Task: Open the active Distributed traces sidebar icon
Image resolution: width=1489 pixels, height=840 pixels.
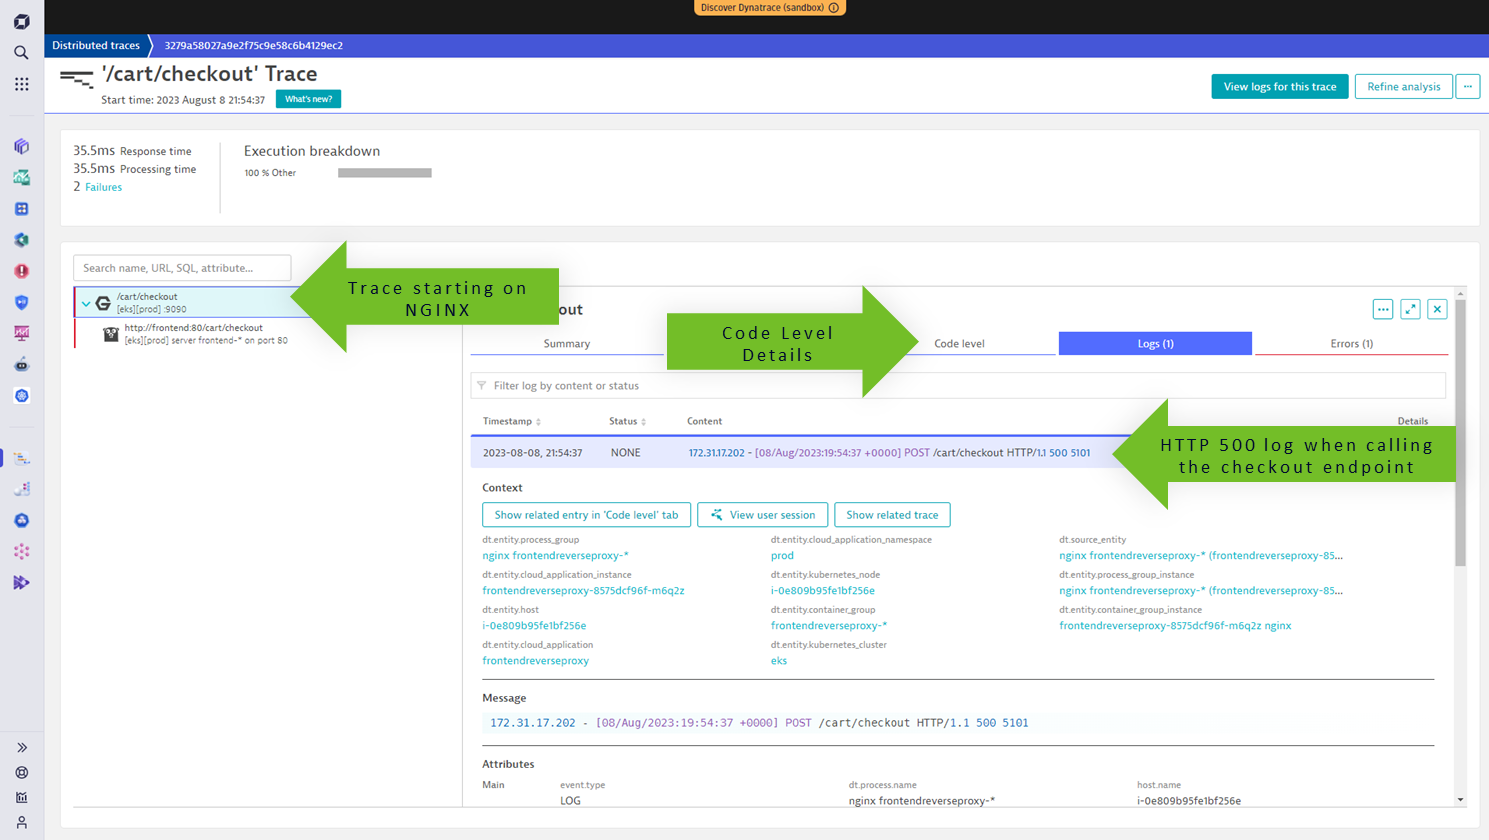Action: [x=21, y=458]
